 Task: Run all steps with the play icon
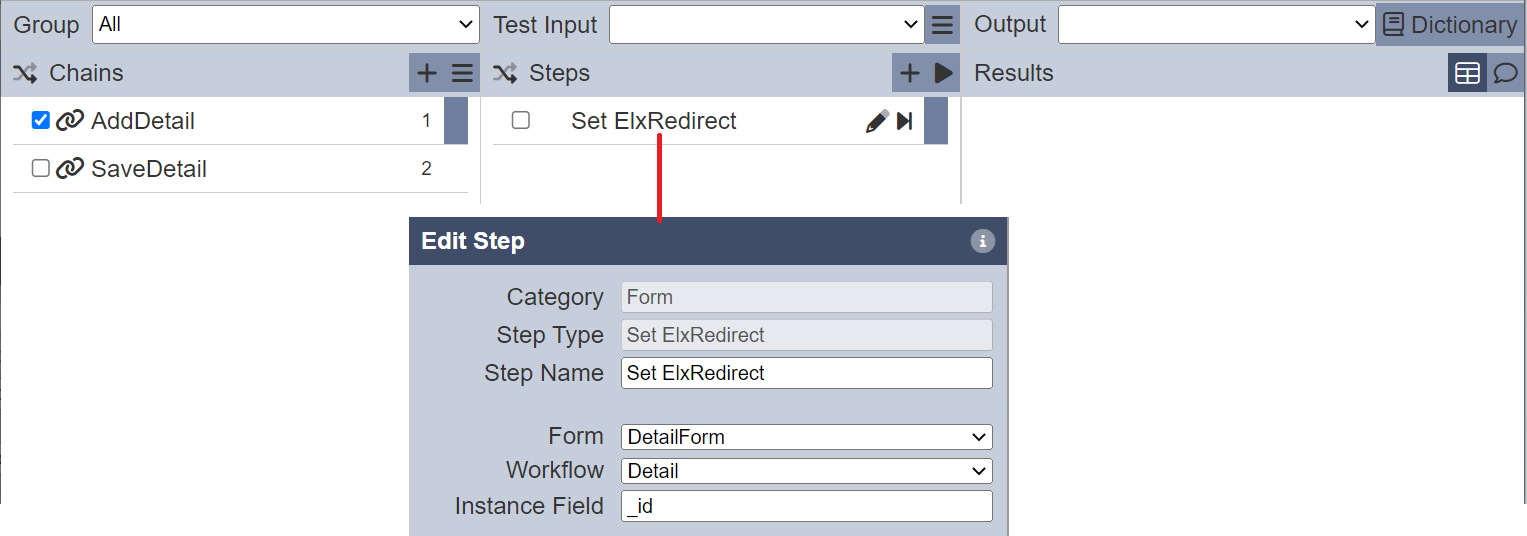(943, 73)
